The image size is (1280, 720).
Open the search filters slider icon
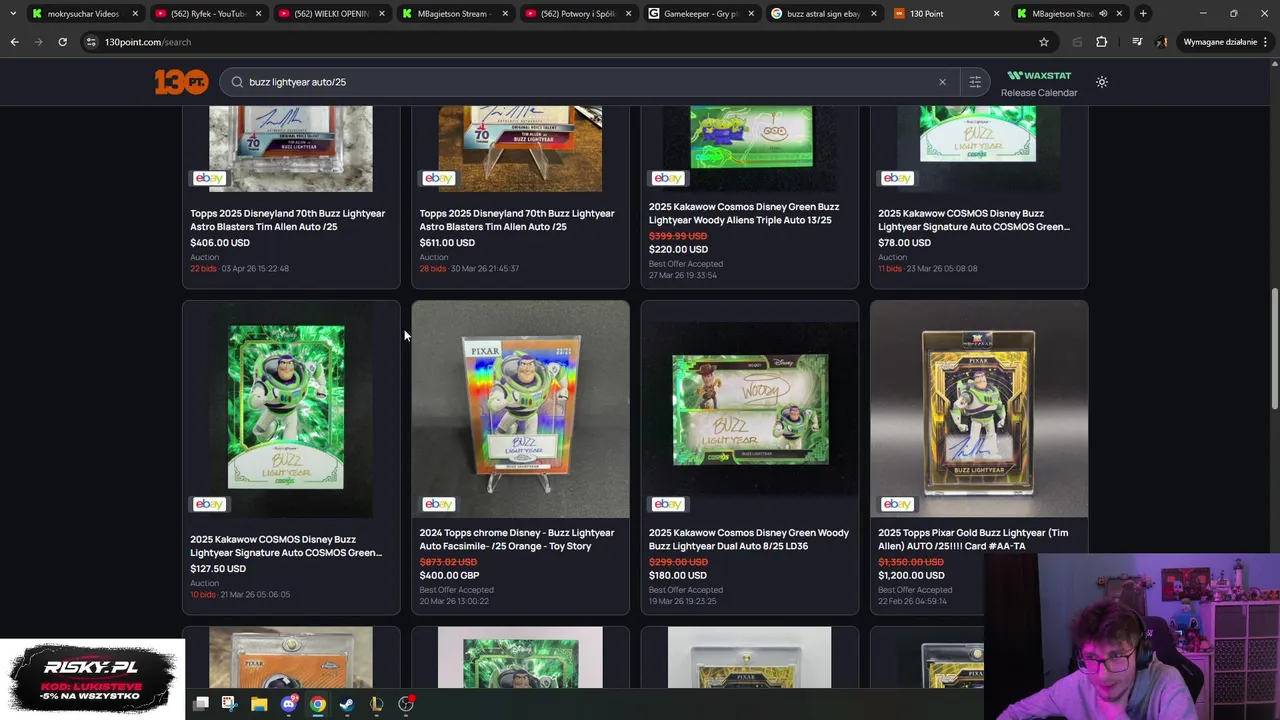(975, 82)
